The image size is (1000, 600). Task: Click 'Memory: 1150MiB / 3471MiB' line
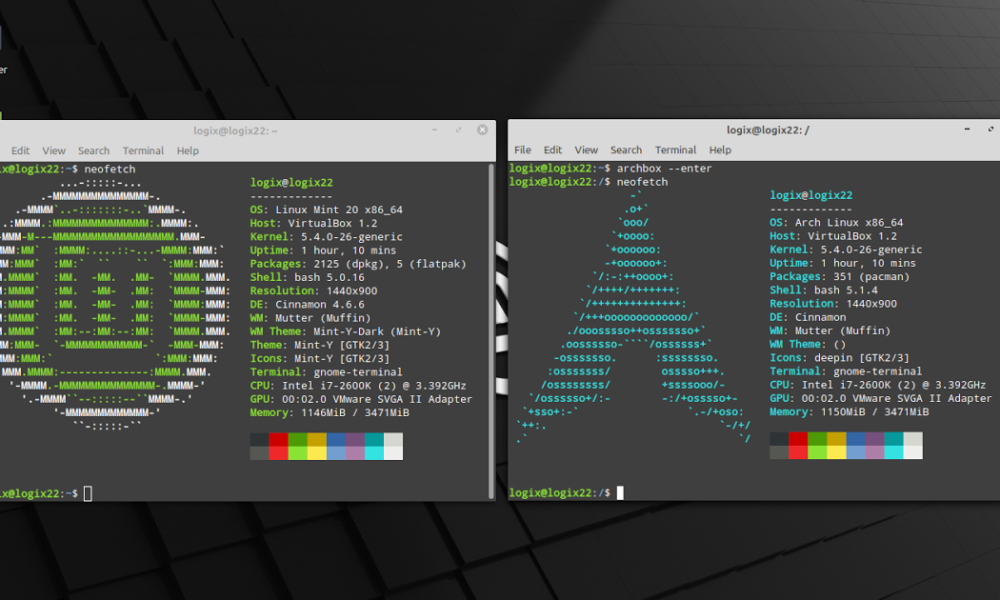(849, 412)
